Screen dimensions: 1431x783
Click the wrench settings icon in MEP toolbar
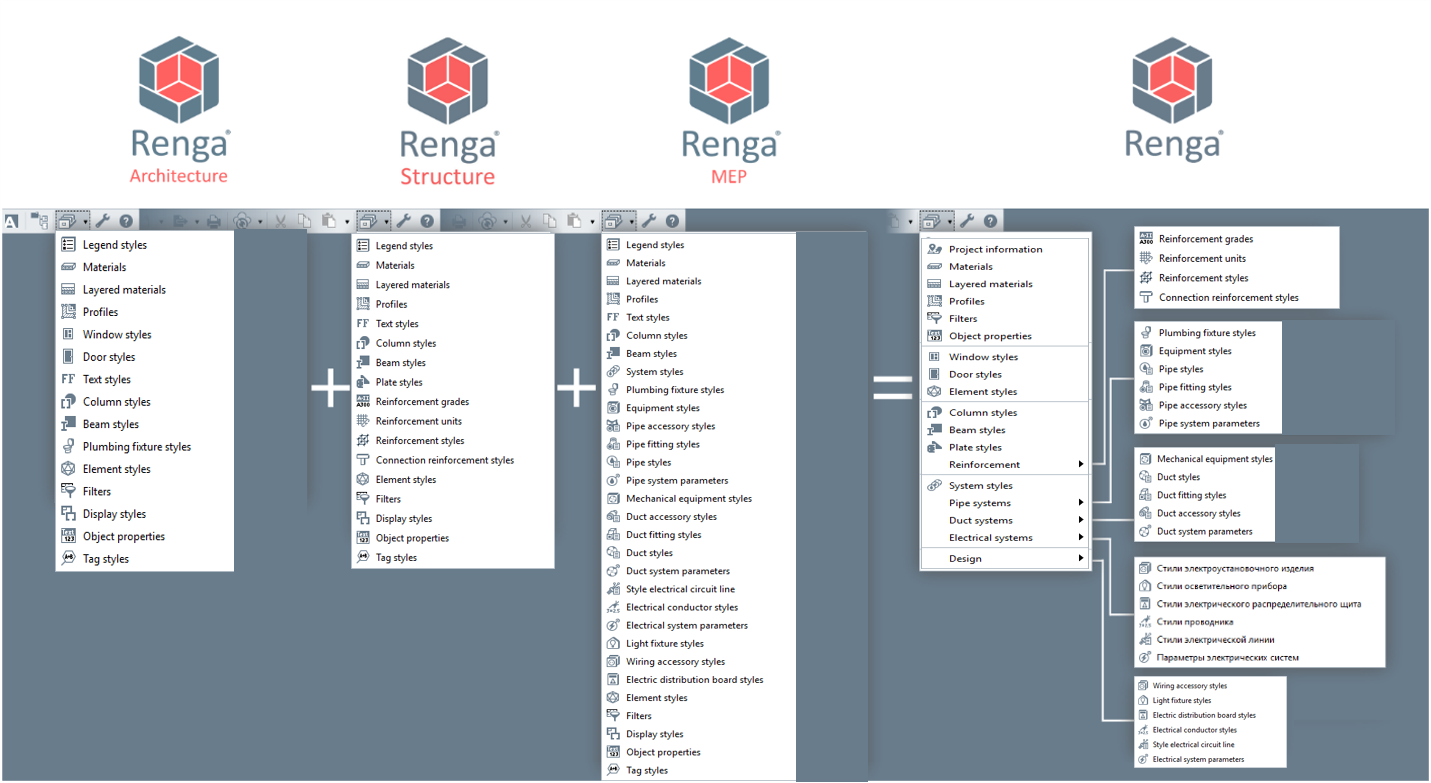point(648,221)
